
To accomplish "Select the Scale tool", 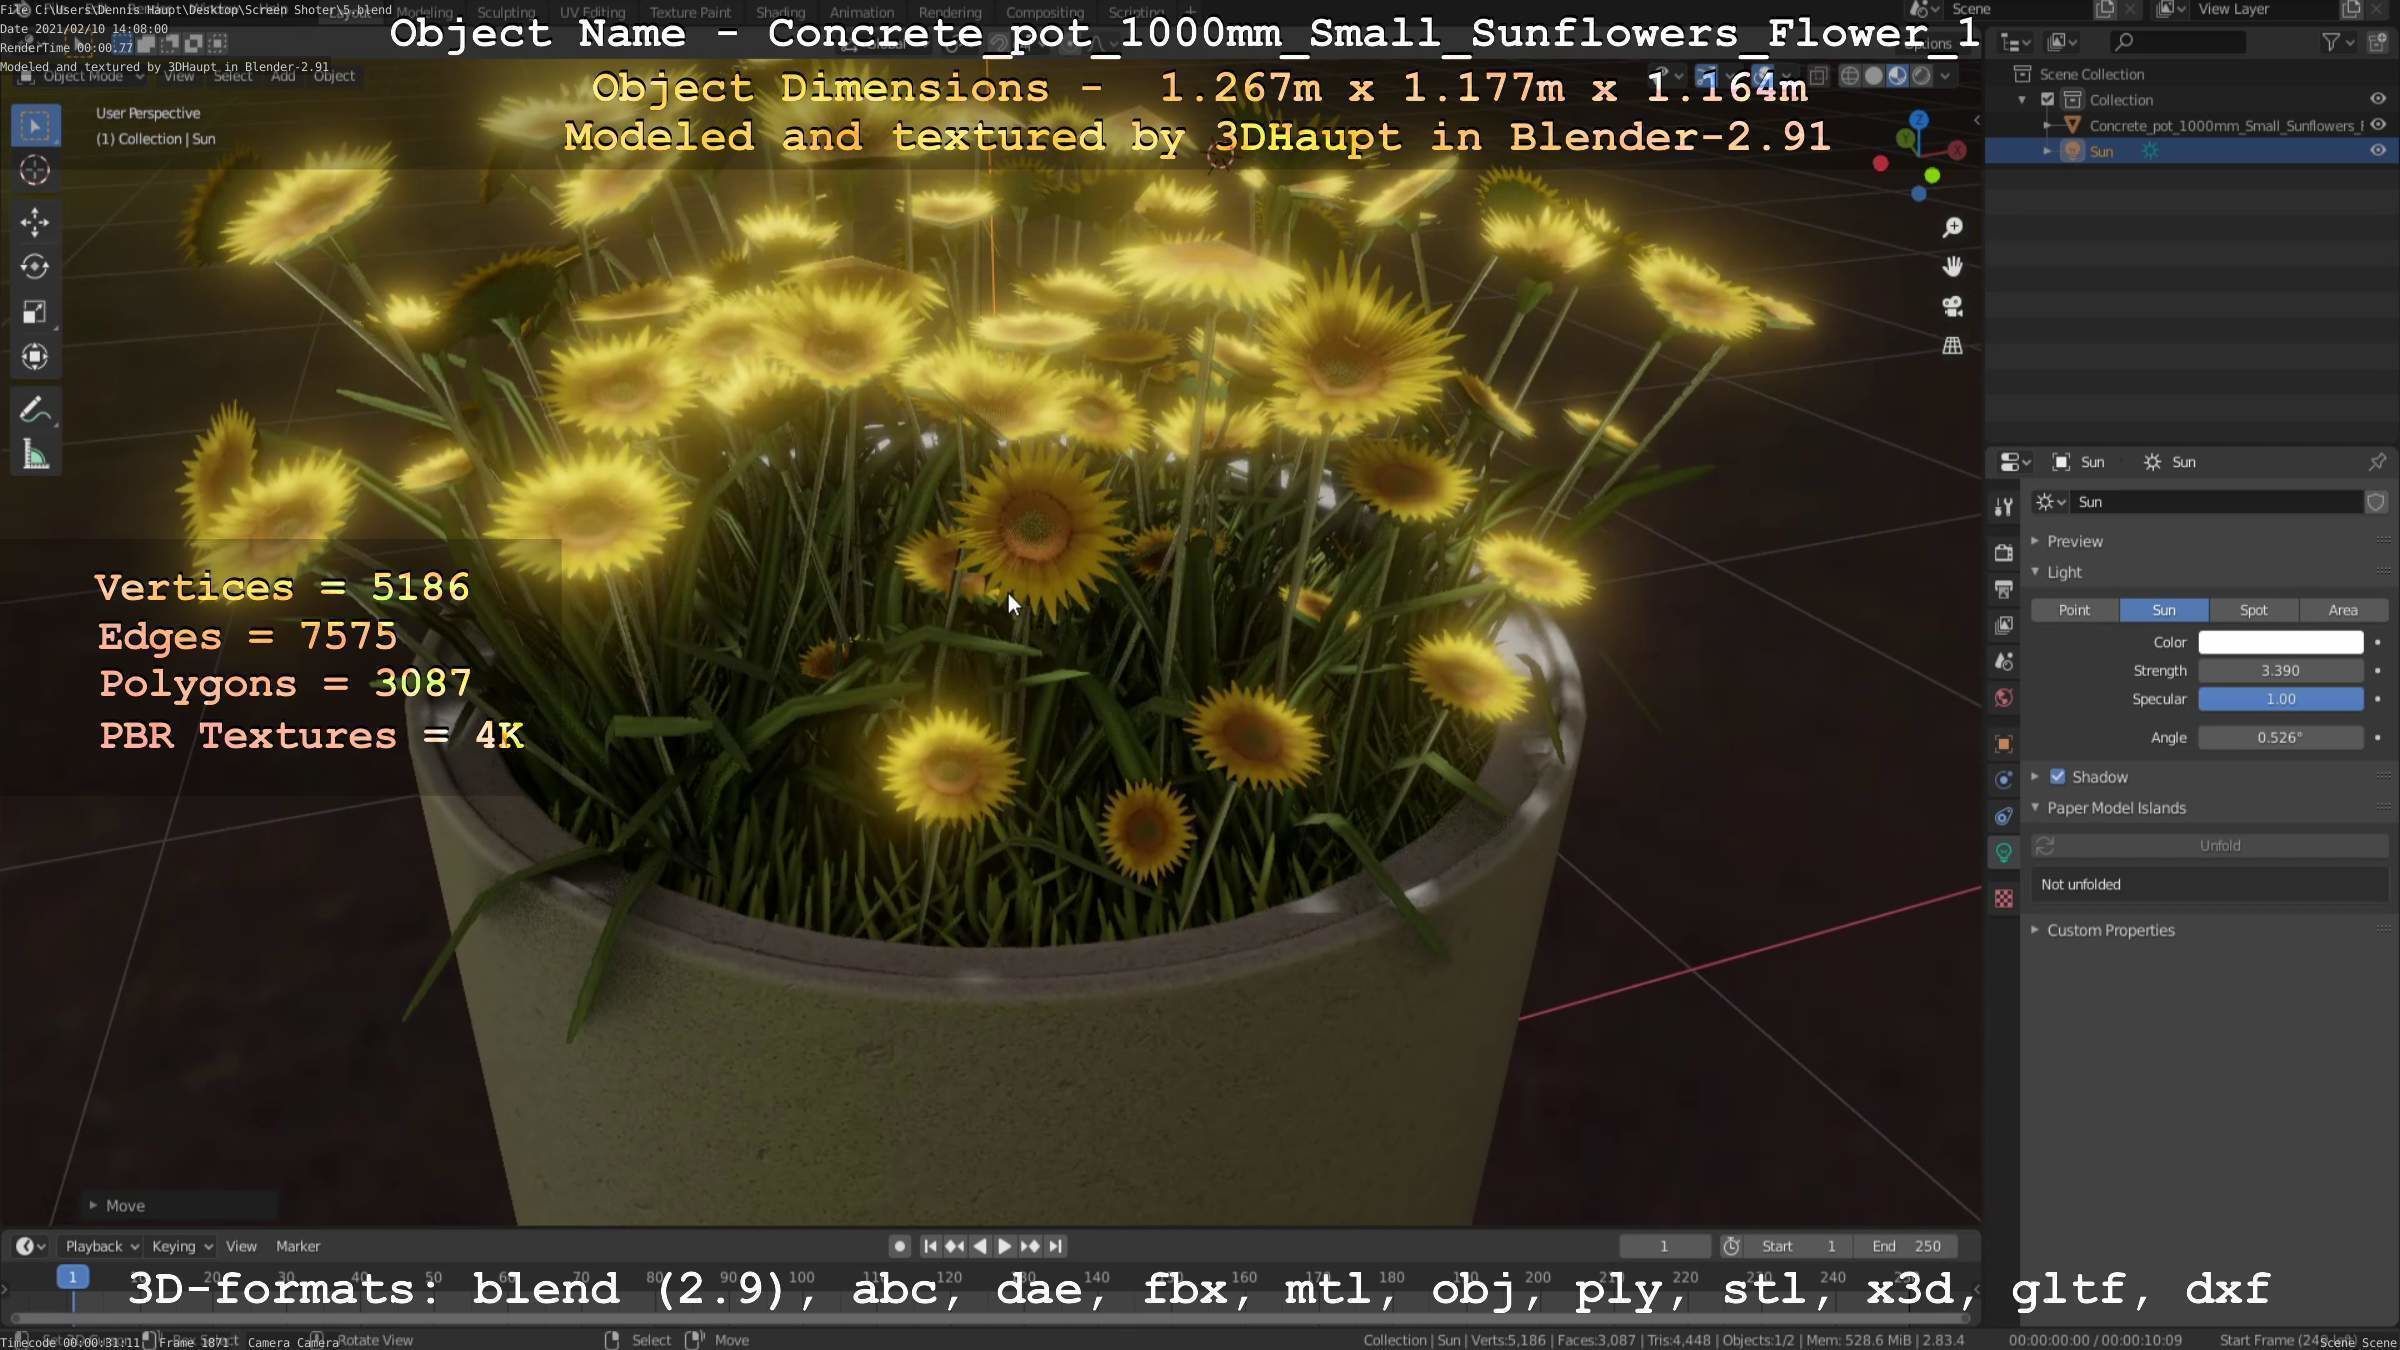I will [35, 312].
